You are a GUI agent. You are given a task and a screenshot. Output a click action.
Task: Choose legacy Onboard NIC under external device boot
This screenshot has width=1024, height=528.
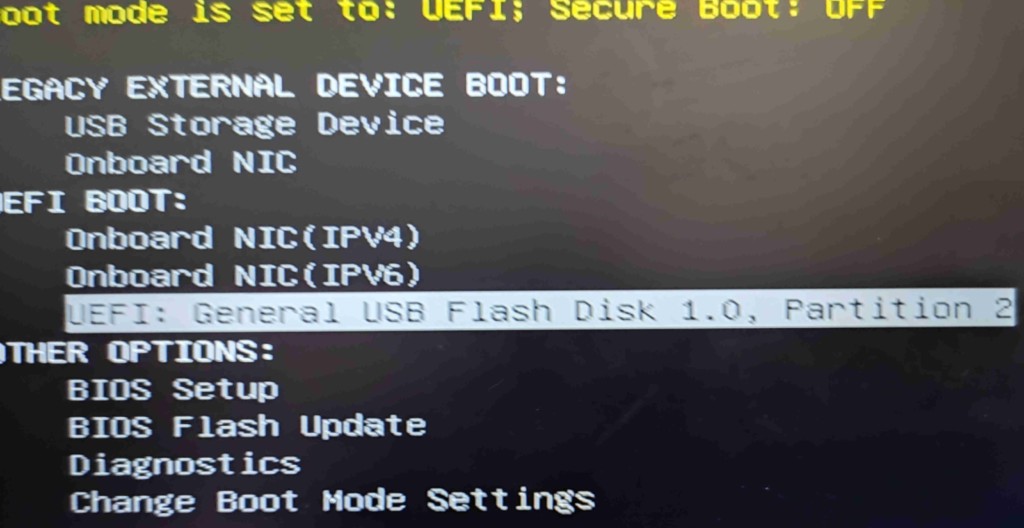coord(182,163)
